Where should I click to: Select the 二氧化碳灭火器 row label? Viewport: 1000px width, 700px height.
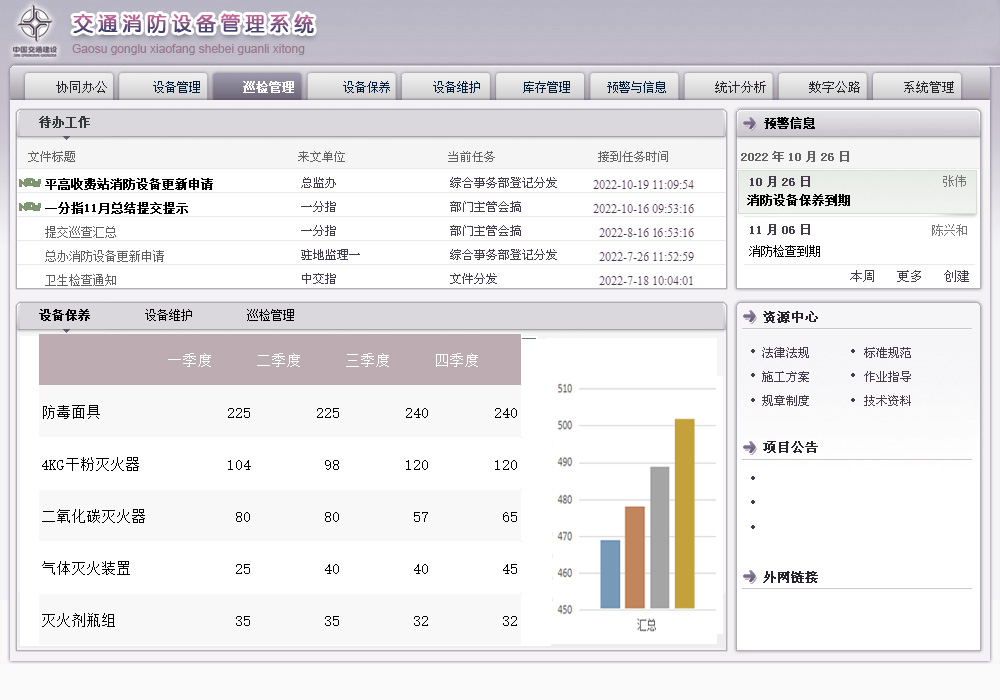pos(93,516)
